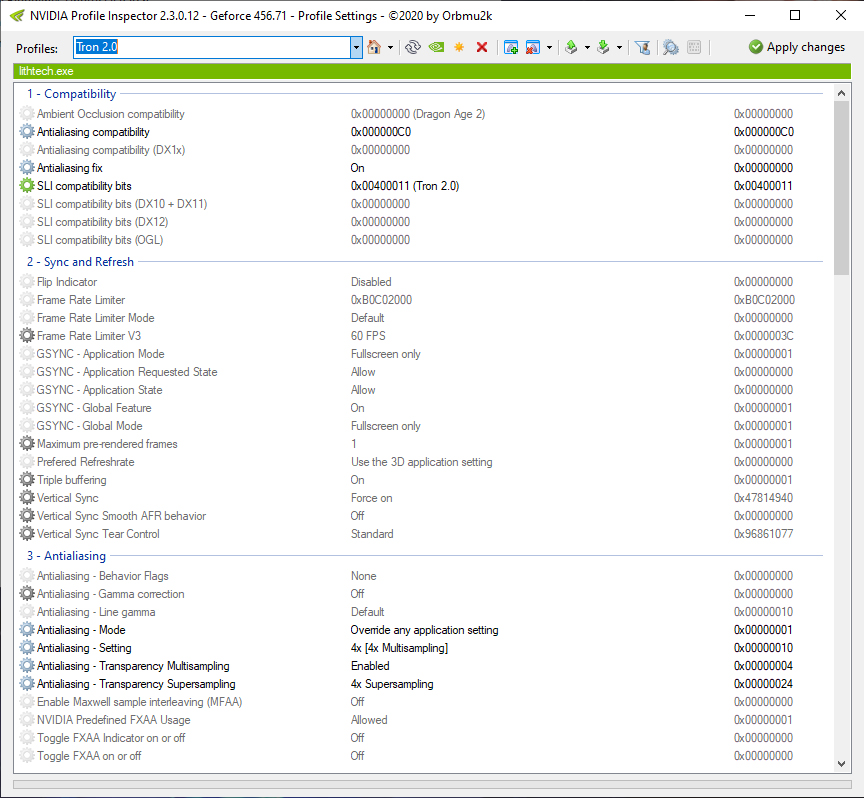Go back to the global profile (home icon)
This screenshot has height=798, width=864.
click(374, 47)
